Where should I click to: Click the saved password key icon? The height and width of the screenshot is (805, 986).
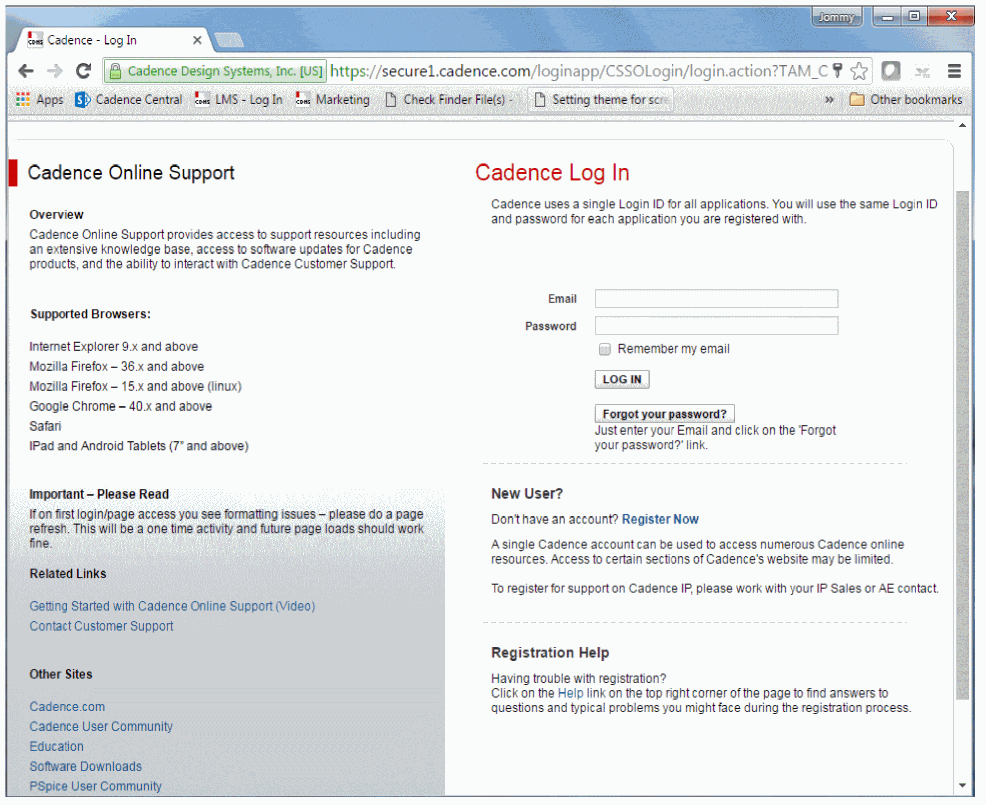tap(838, 71)
